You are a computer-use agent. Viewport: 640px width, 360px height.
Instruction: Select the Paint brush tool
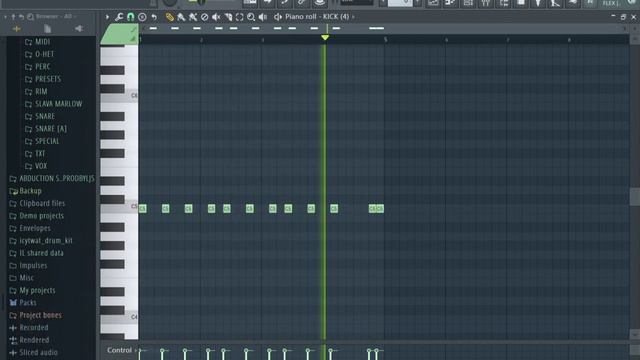(181, 17)
